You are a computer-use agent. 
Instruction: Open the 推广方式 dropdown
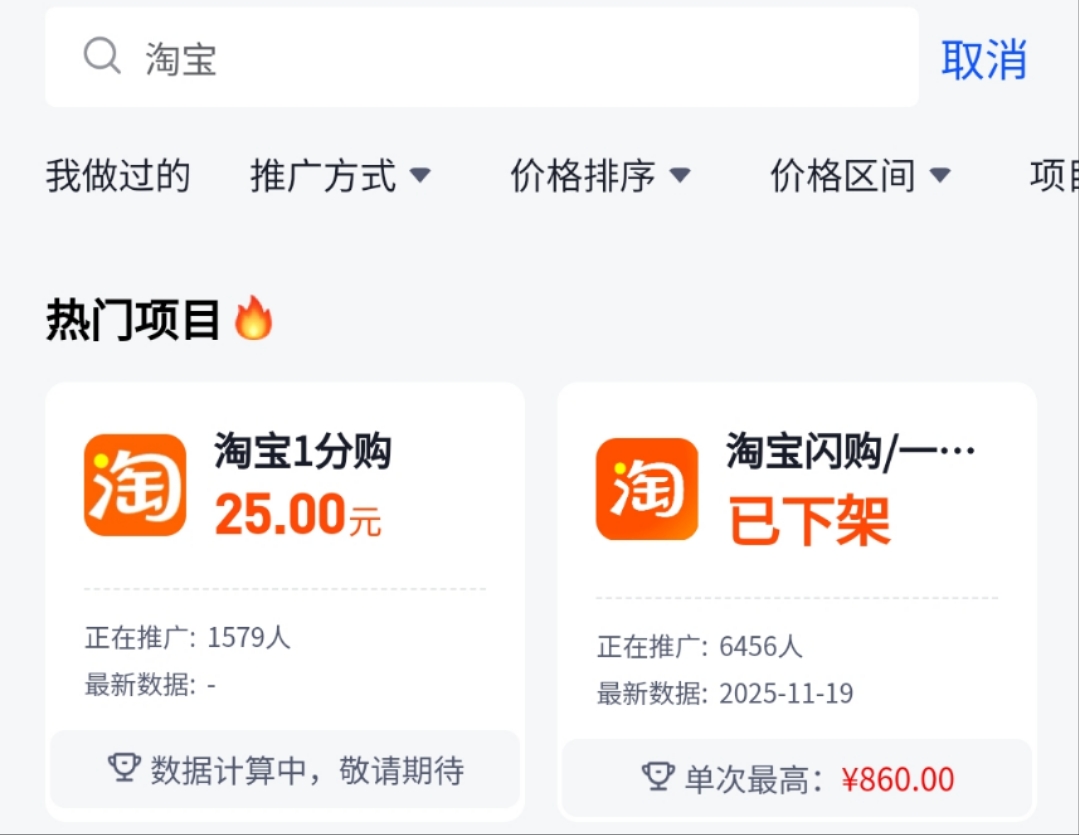click(x=340, y=176)
